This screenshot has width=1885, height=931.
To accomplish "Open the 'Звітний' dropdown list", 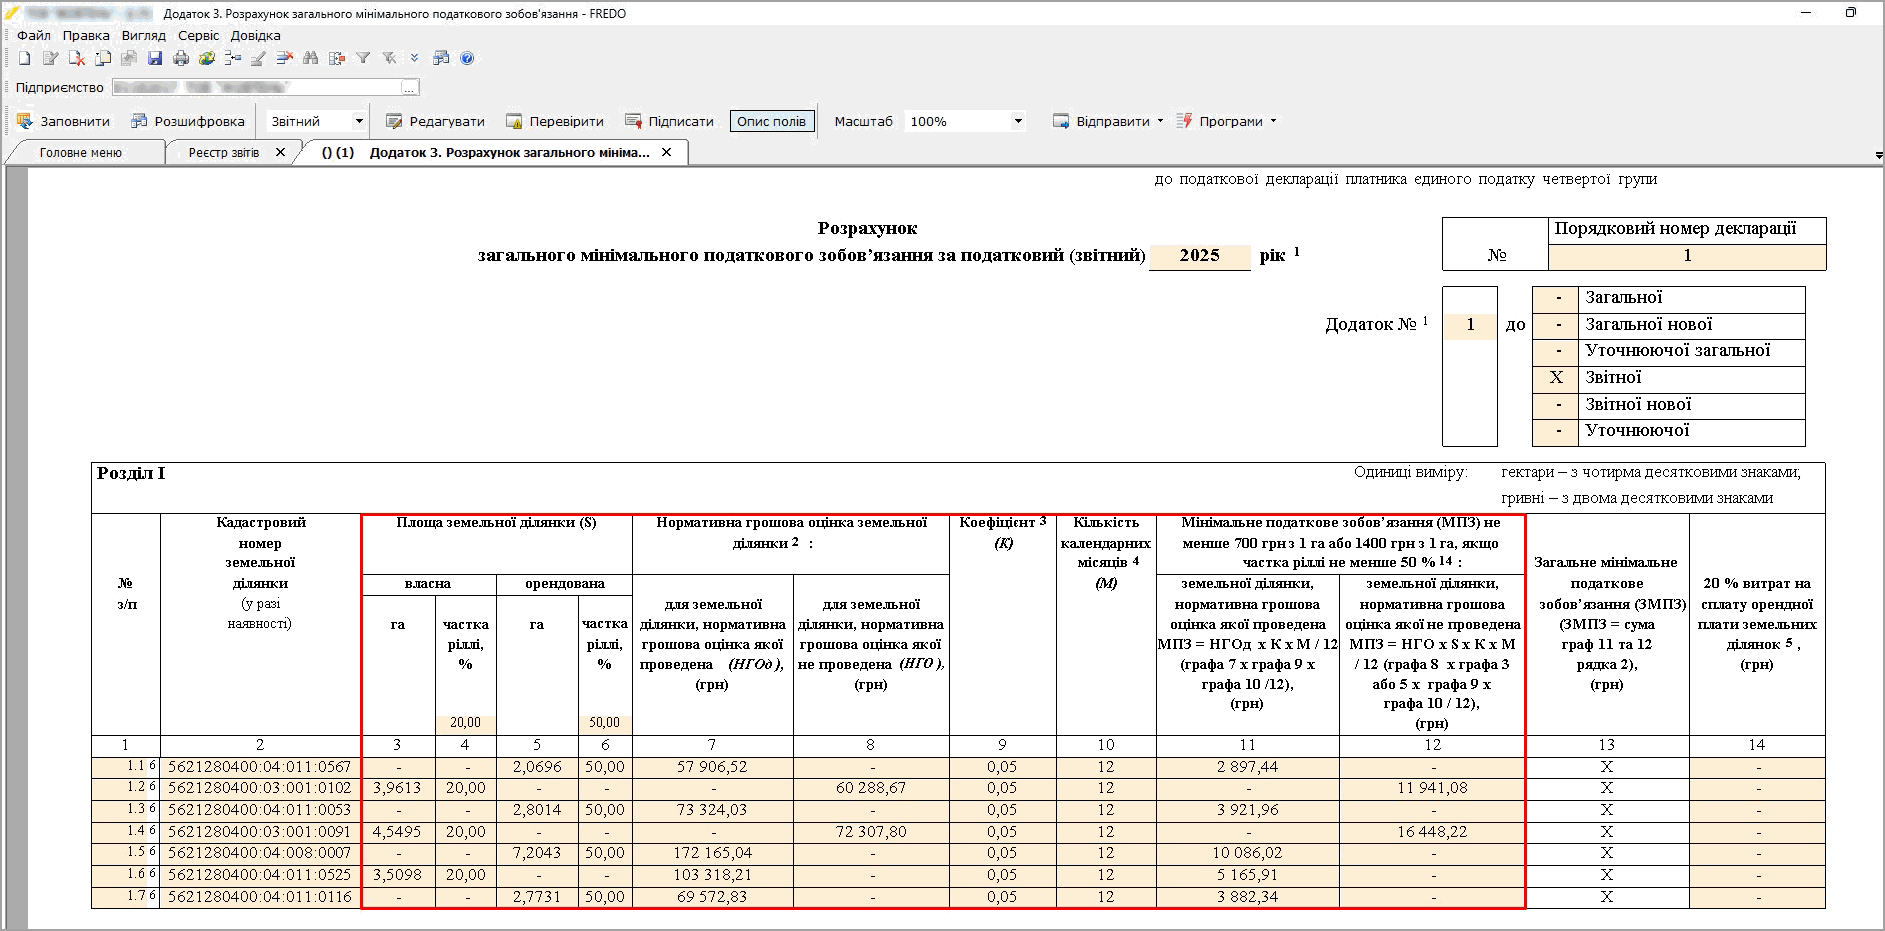I will point(358,122).
